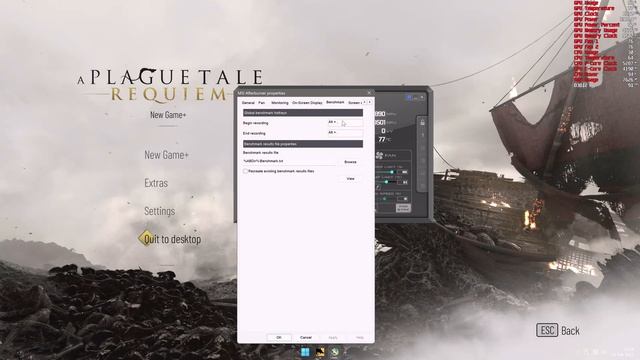This screenshot has width=640, height=360.
Task: Switch to the Monitoring tab
Action: click(280, 103)
